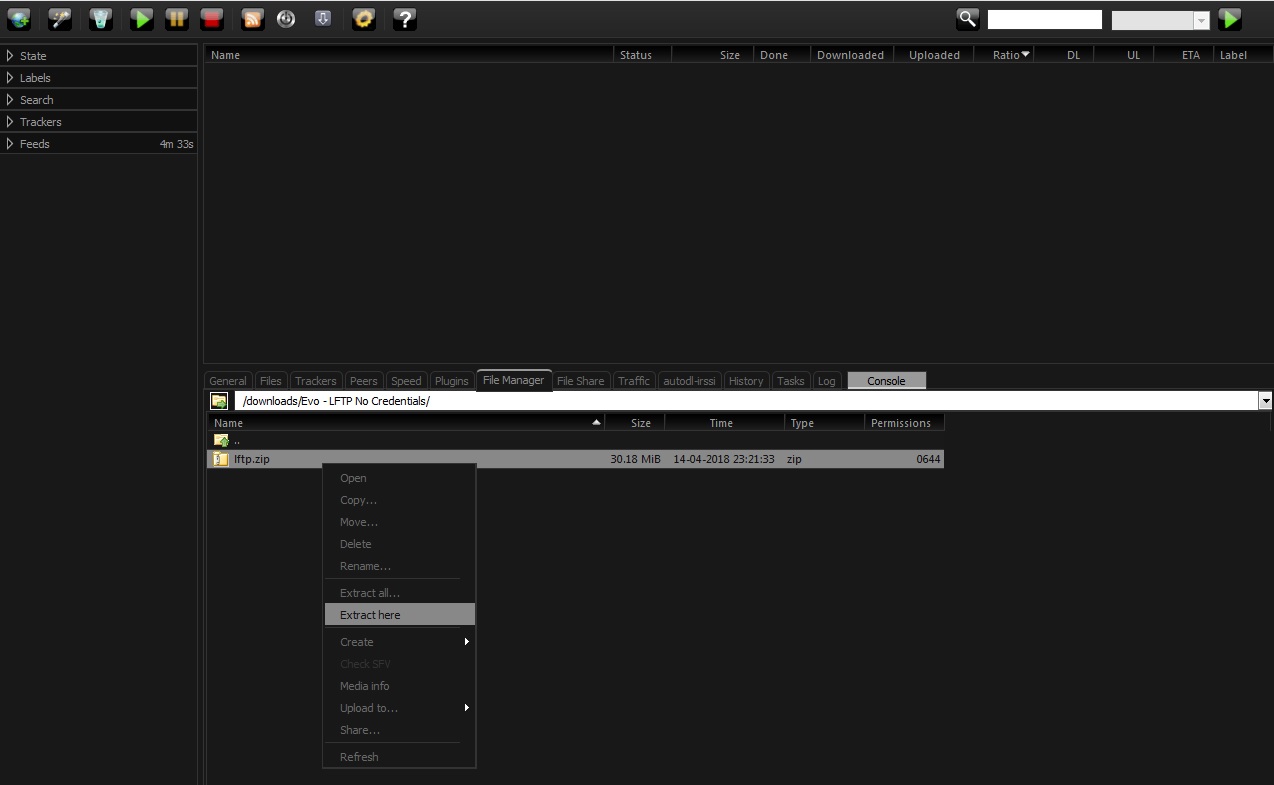Remove selected torrent using the trash icon

coord(100,18)
